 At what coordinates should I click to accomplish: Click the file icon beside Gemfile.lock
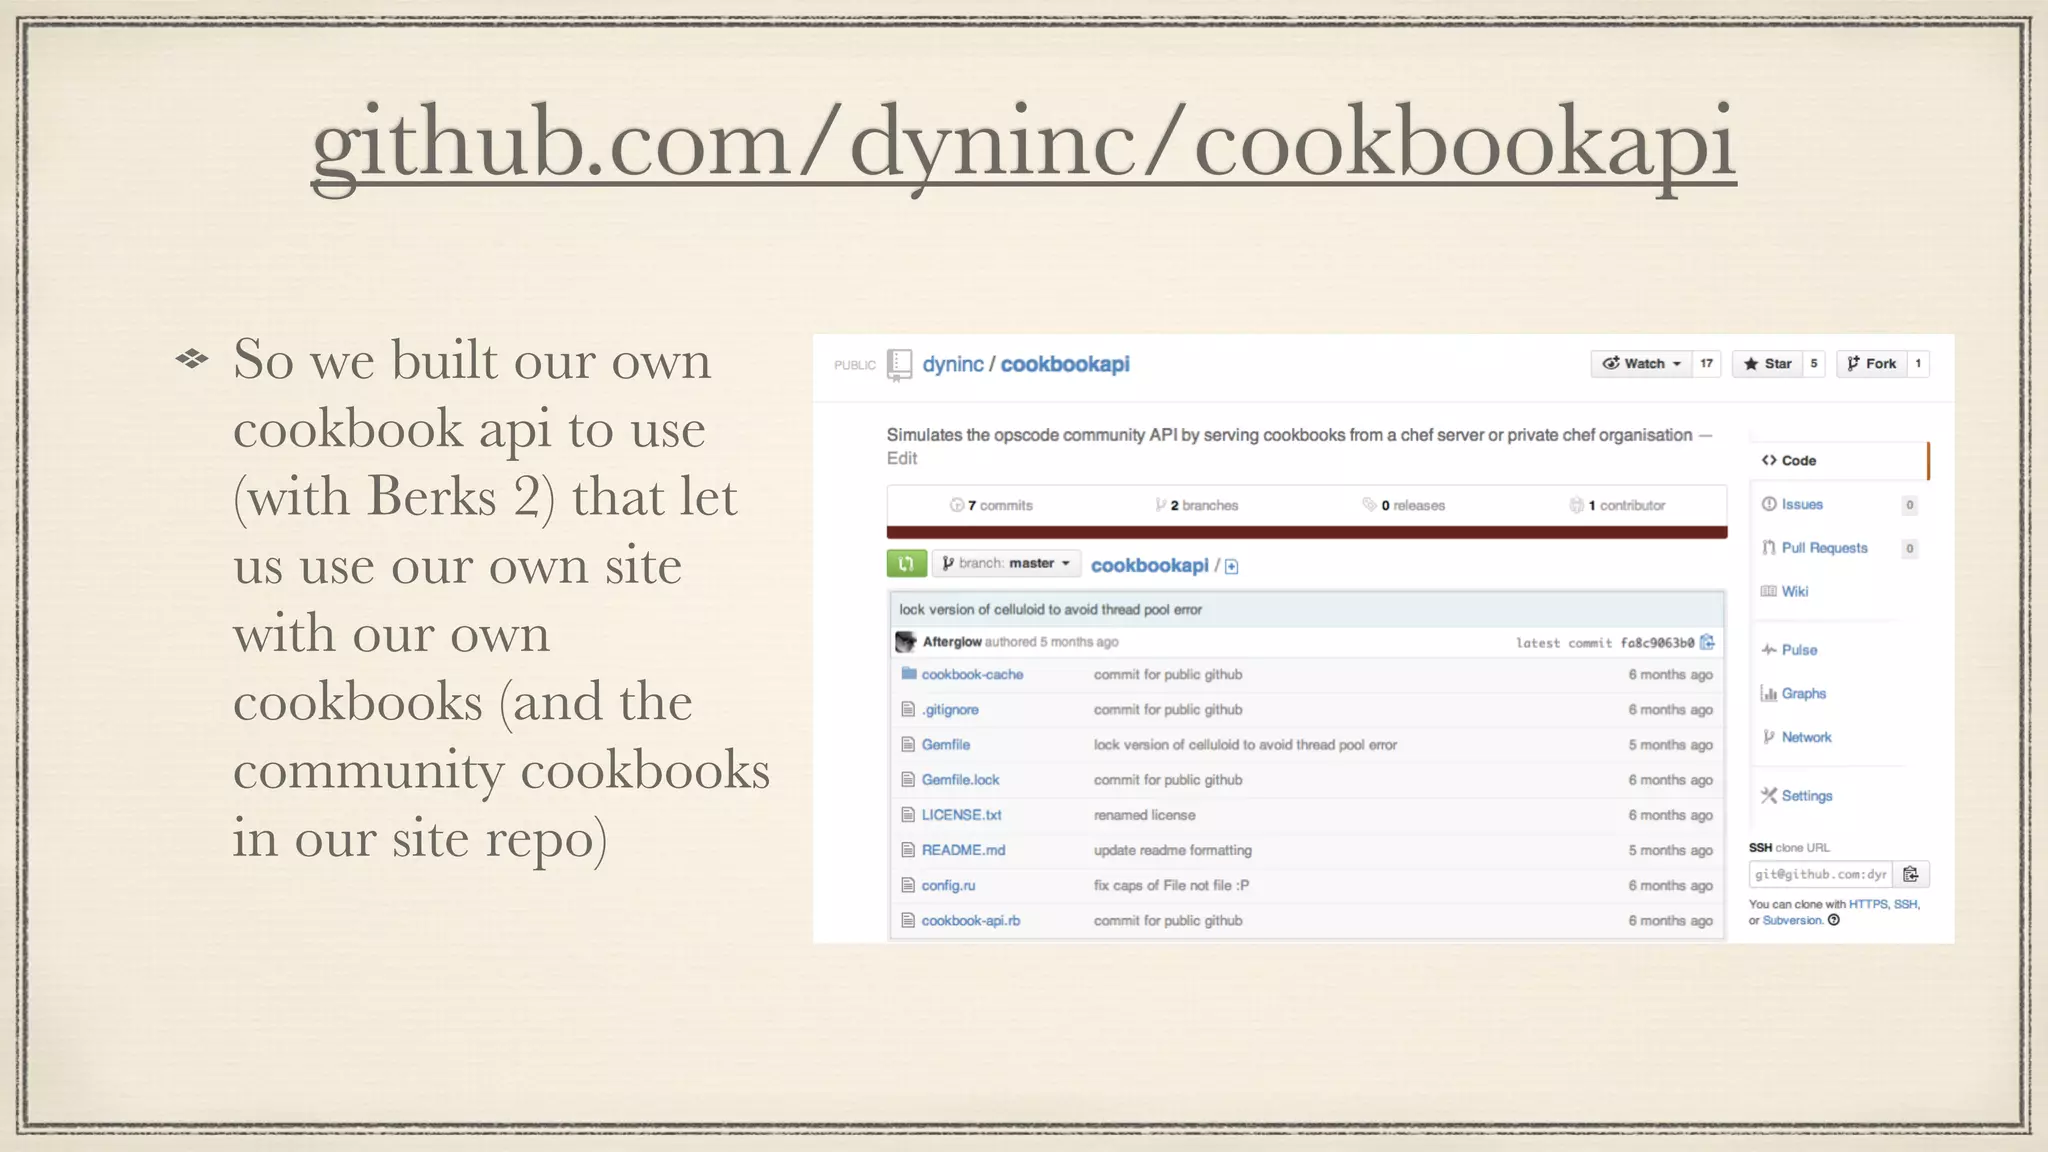tap(908, 779)
